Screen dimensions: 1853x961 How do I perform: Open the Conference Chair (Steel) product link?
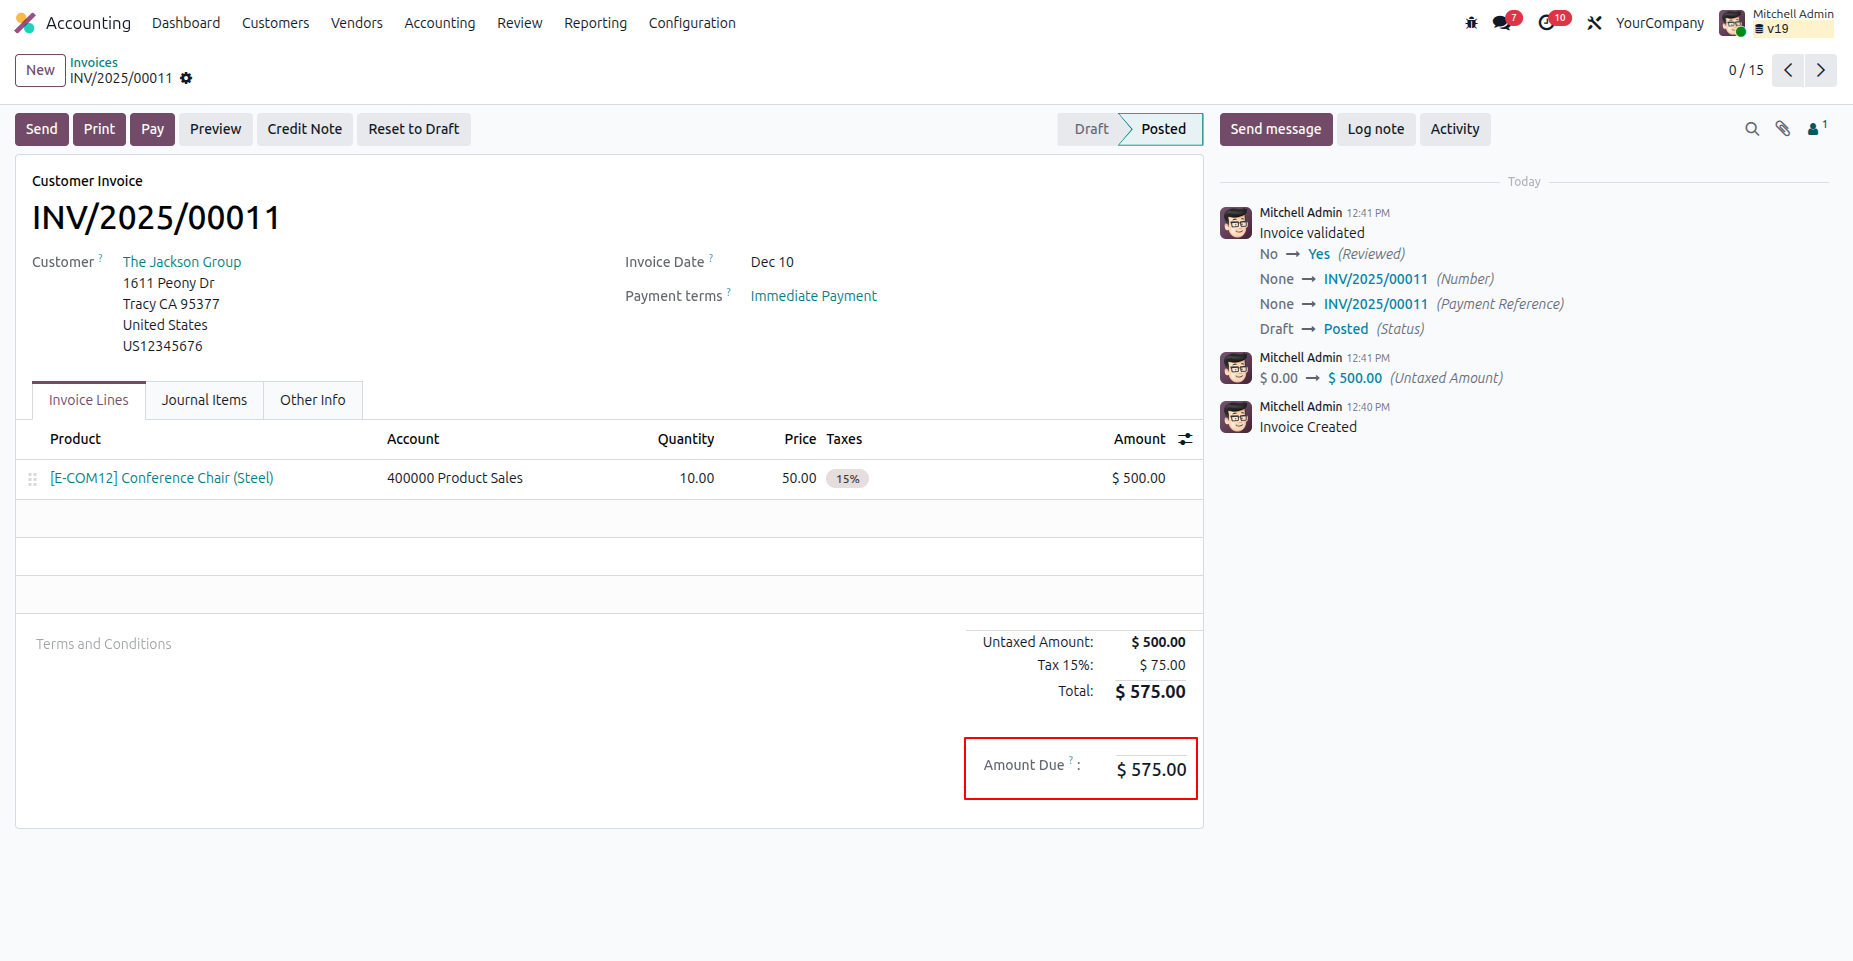[162, 478]
